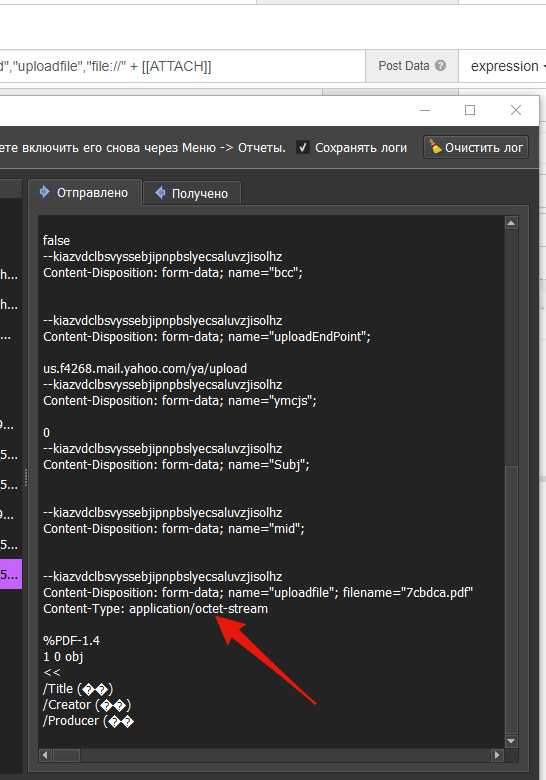Toggle the Сохранять логи checkbox
Image resolution: width=546 pixels, height=780 pixels.
[x=302, y=147]
